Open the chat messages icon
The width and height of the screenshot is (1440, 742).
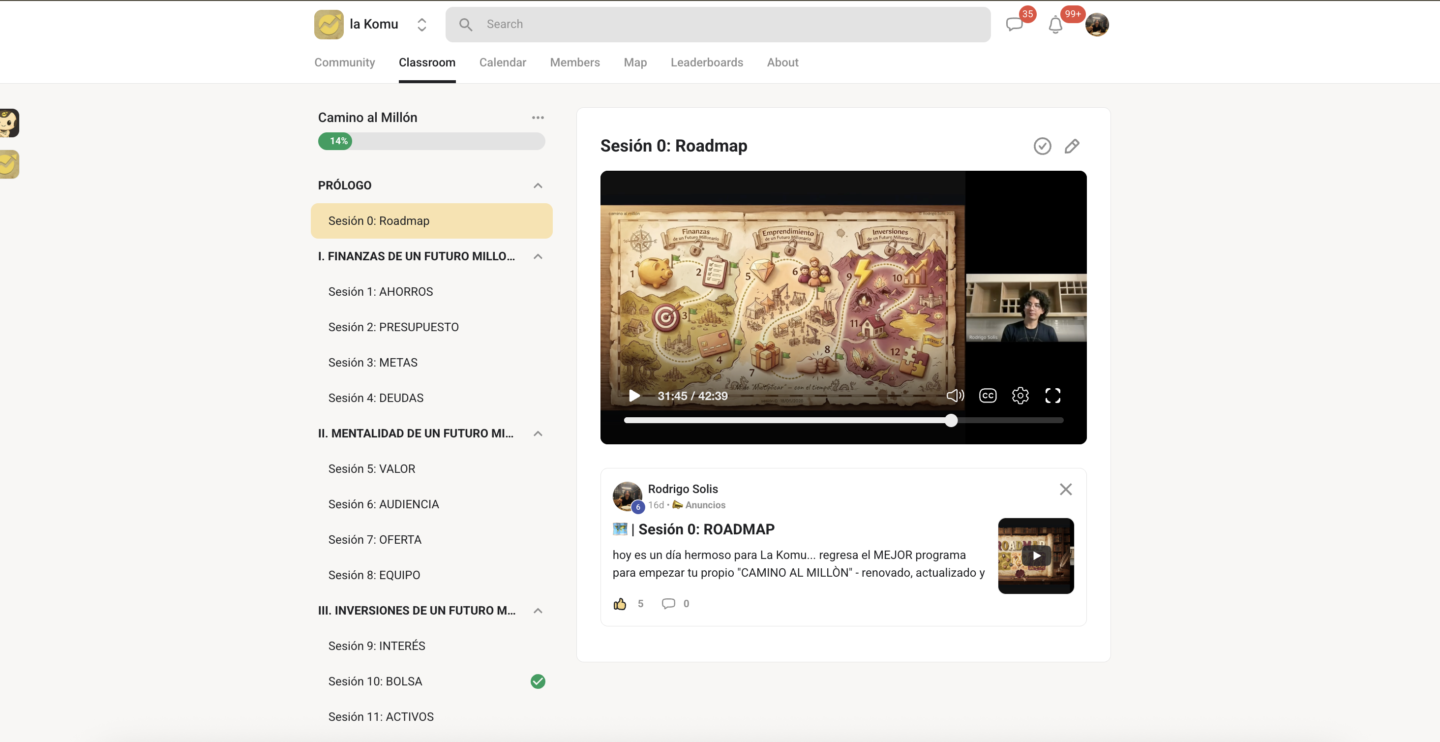1015,25
